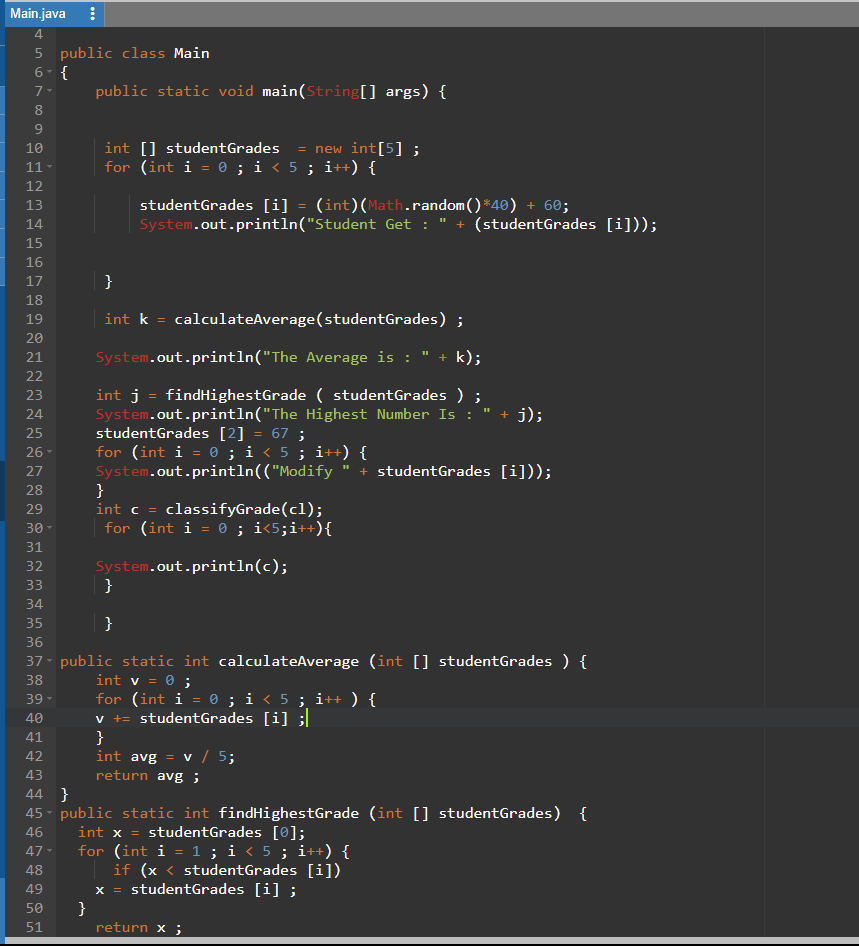859x946 pixels.
Task: Collapse the for loop at line 30
Action: pos(50,527)
